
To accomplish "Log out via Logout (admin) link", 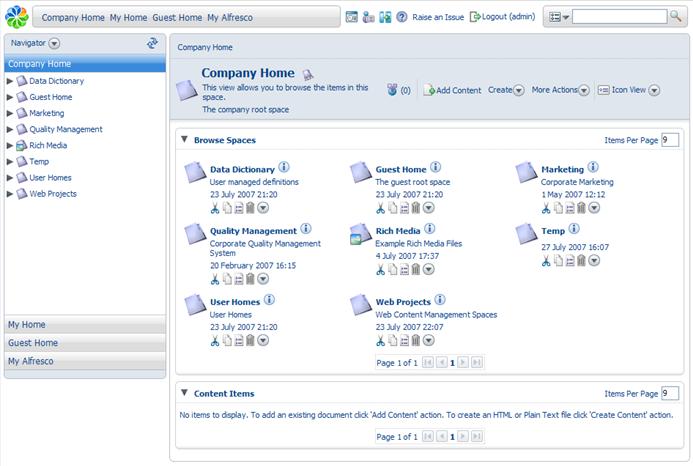I will tap(503, 17).
